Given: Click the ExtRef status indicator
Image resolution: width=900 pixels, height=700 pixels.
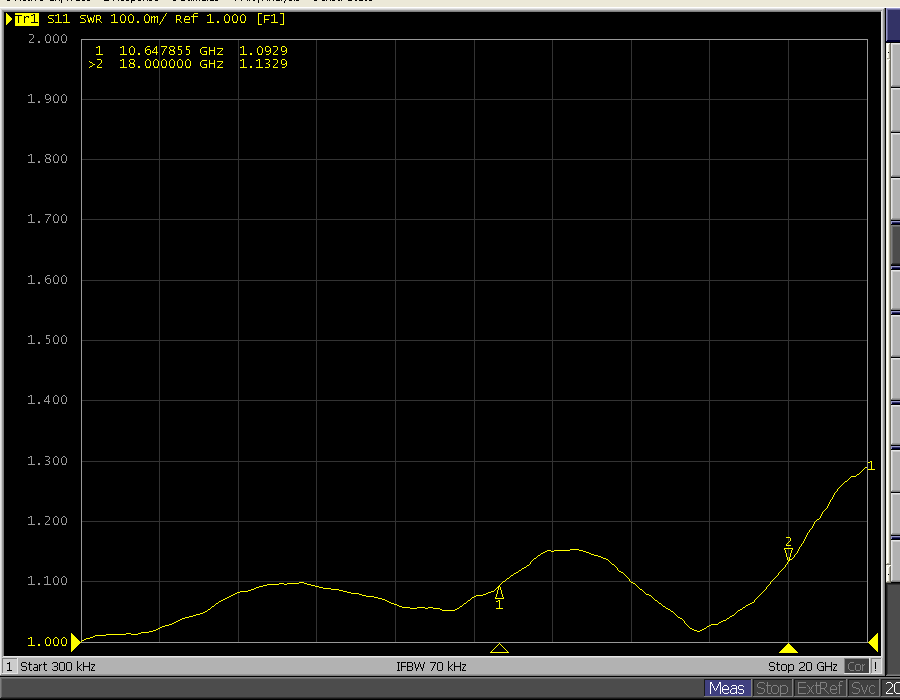Looking at the screenshot, I should 820,688.
